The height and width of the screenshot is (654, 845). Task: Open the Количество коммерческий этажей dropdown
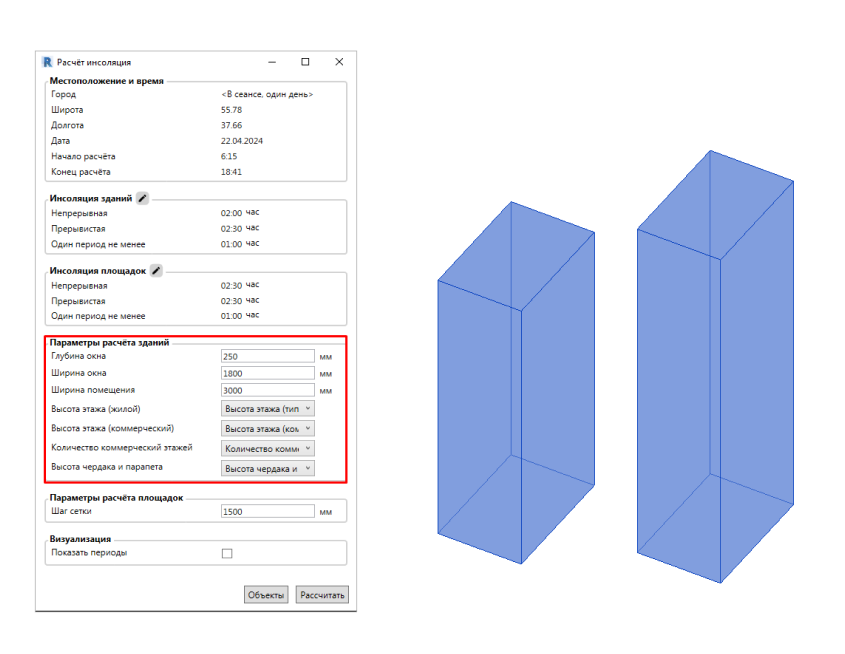tap(267, 448)
